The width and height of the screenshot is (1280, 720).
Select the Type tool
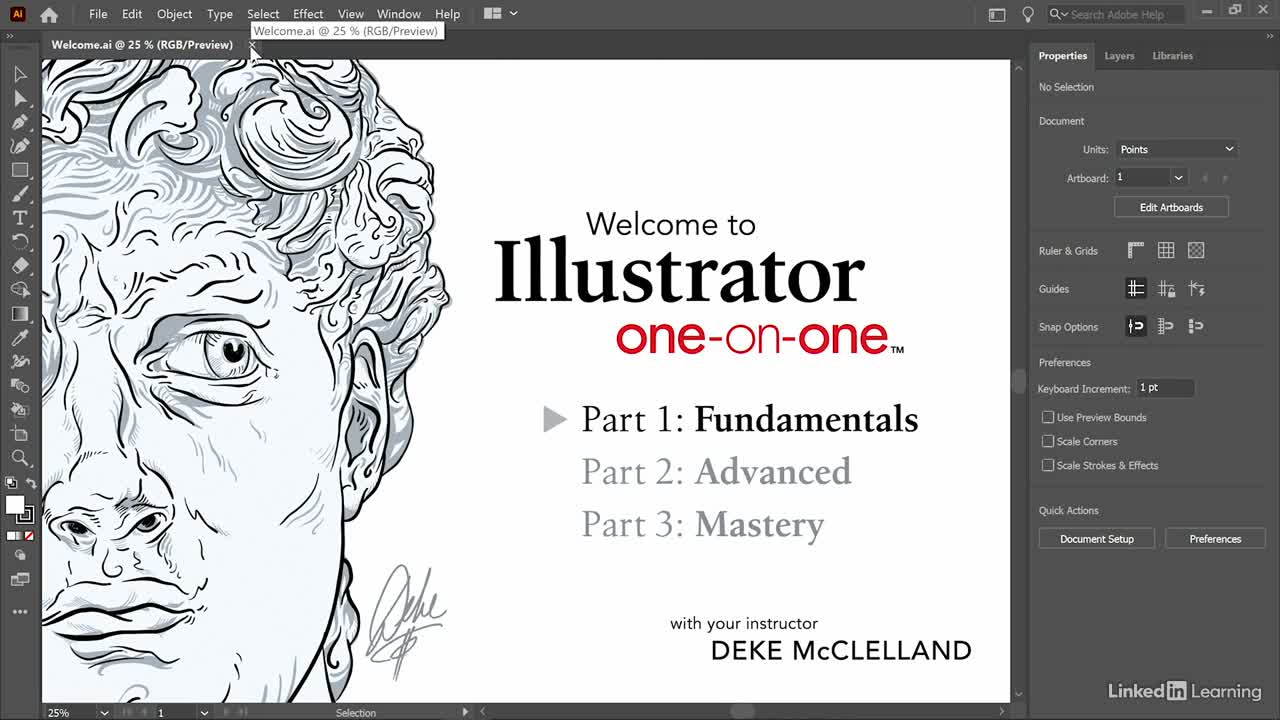tap(20, 218)
